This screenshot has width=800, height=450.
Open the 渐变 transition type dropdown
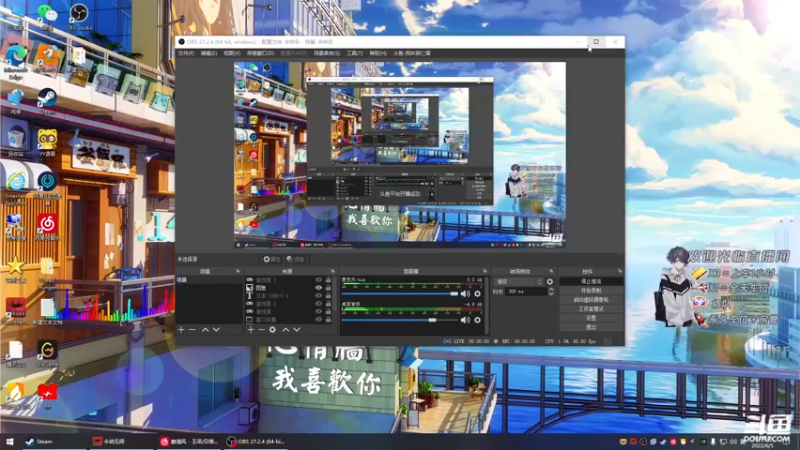coord(519,282)
